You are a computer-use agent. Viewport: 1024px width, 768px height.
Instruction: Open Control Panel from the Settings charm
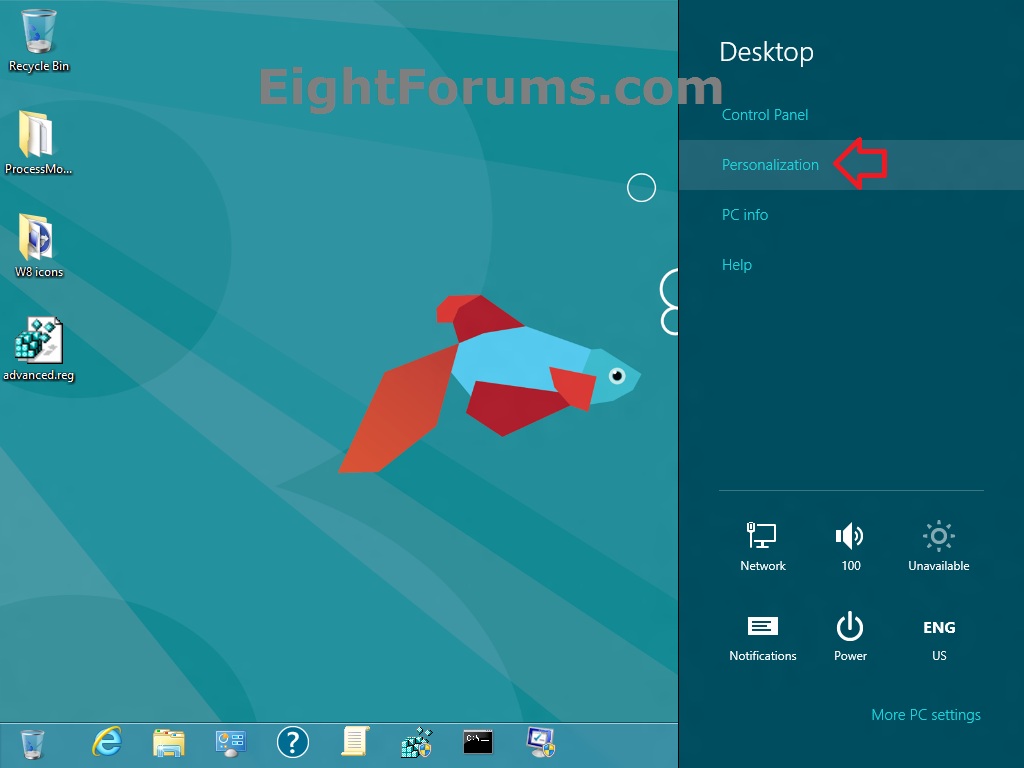point(765,115)
